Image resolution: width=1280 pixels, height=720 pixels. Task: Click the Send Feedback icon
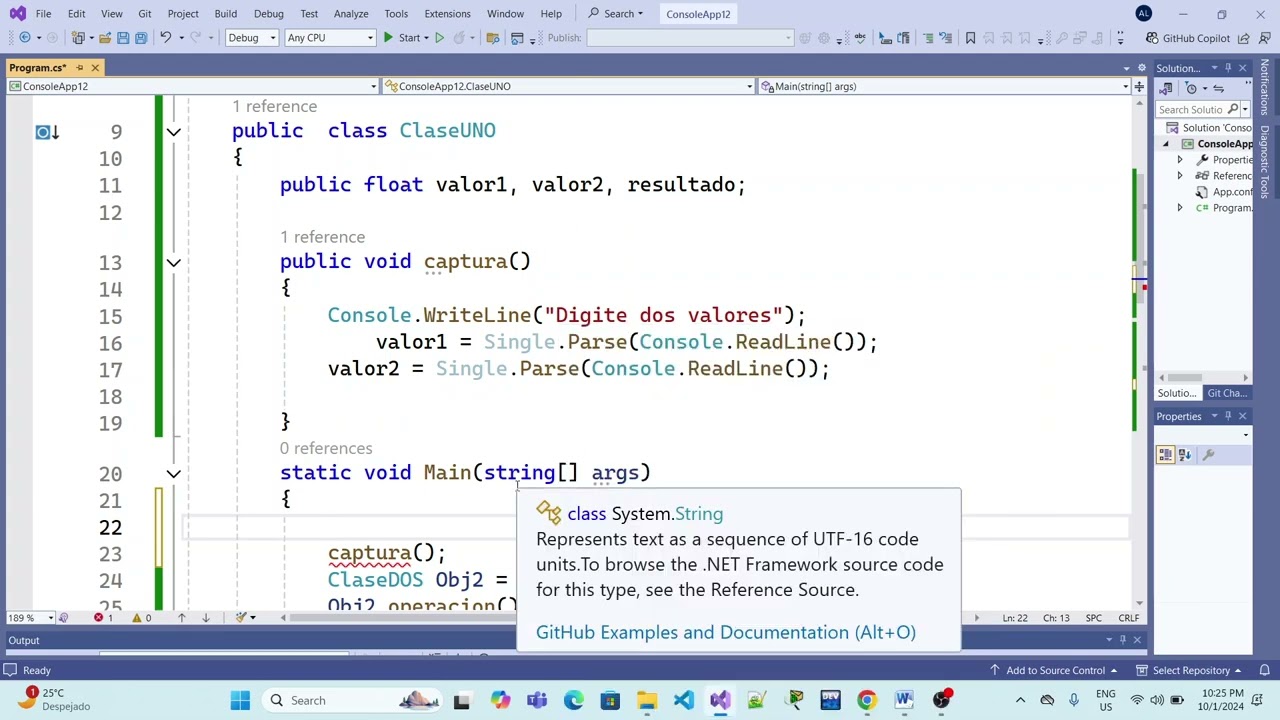pyautogui.click(x=1264, y=38)
